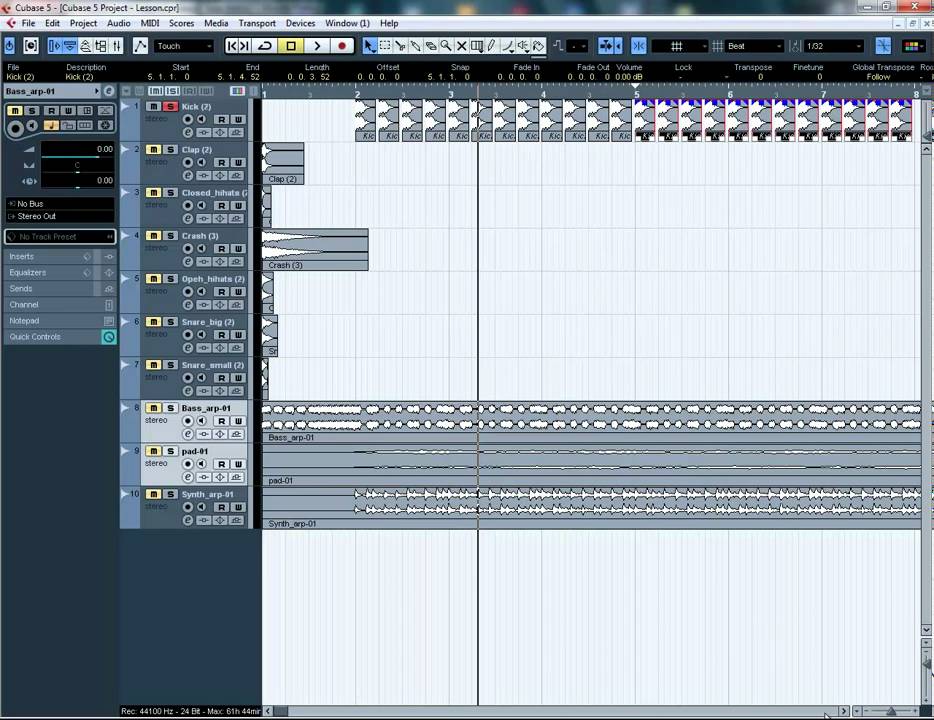
Task: Select the Play speaker tool
Action: 523,46
